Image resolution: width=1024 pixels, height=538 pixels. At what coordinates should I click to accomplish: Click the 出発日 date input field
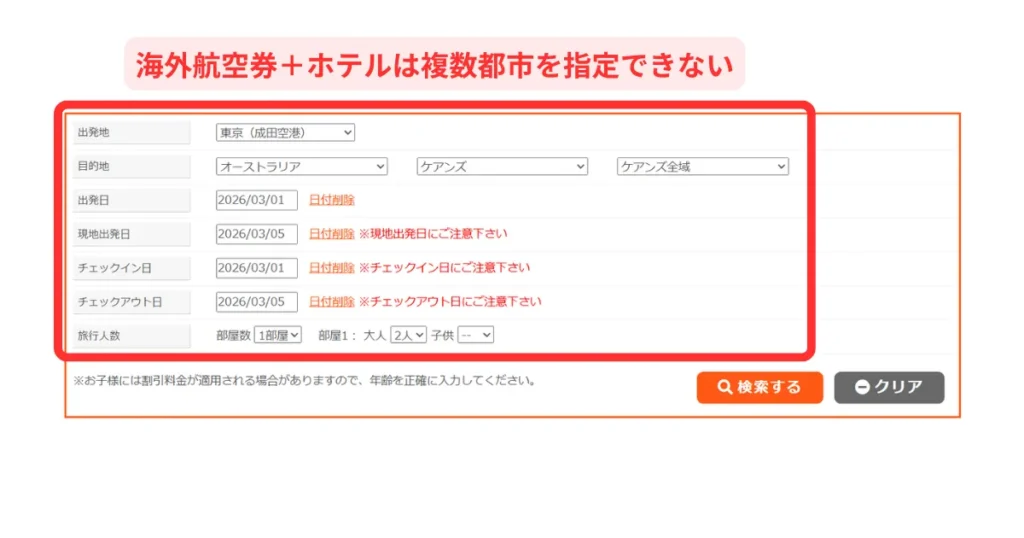257,200
